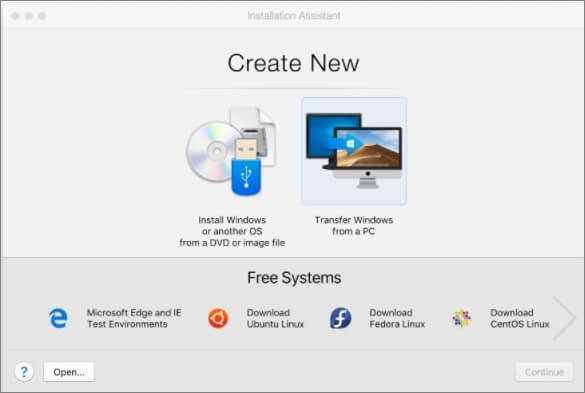This screenshot has height=393, width=585.
Task: Click the Open... button
Action: pyautogui.click(x=69, y=372)
